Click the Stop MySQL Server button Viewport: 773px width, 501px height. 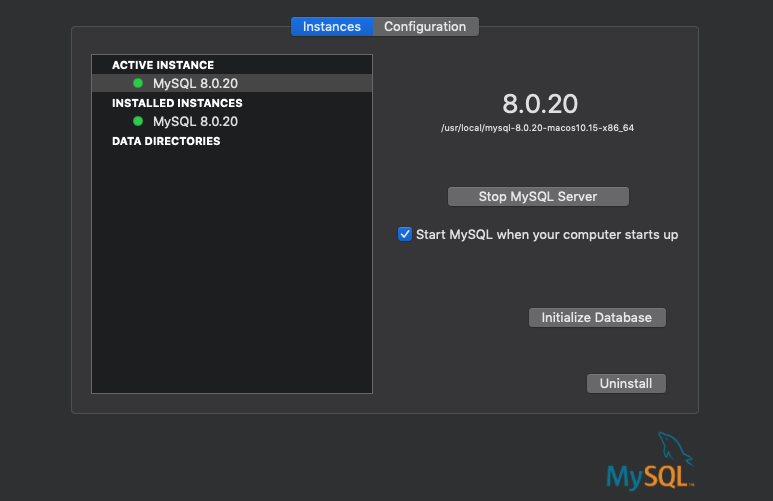538,196
